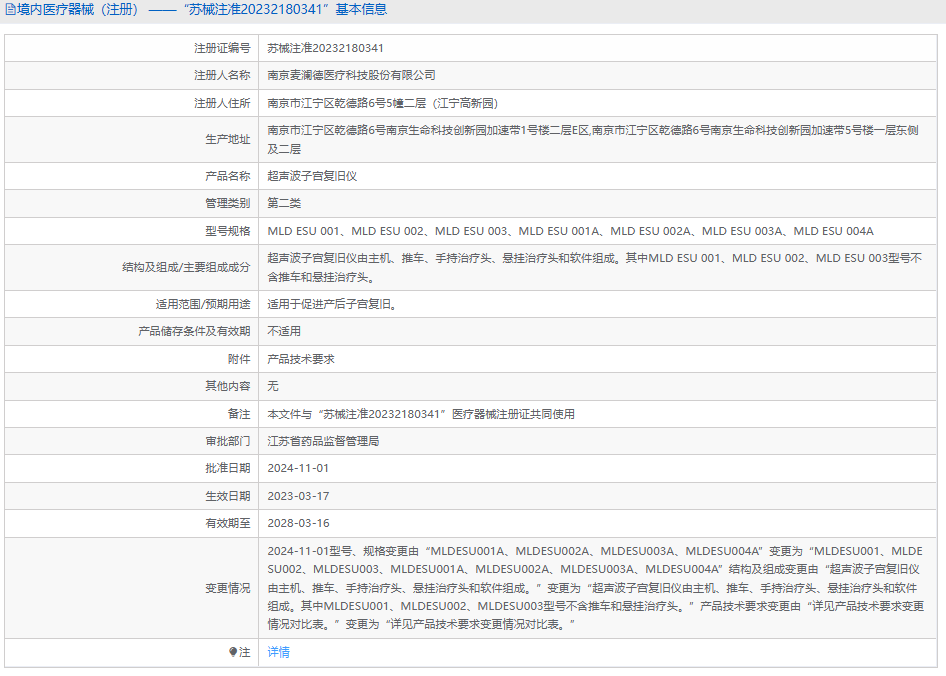
Task: Click the storage condition value 不适用
Action: pos(284,331)
